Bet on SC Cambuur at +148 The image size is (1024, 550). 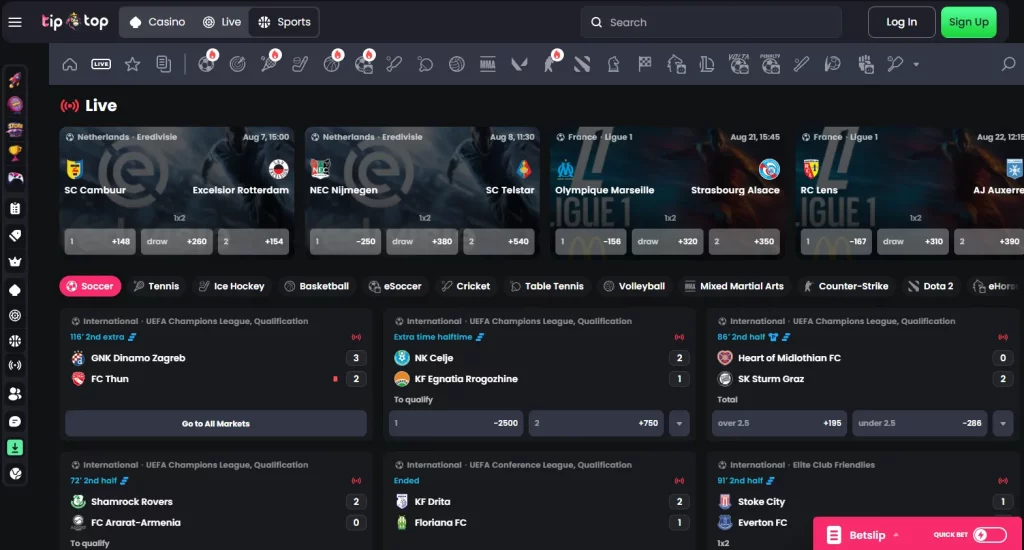100,242
